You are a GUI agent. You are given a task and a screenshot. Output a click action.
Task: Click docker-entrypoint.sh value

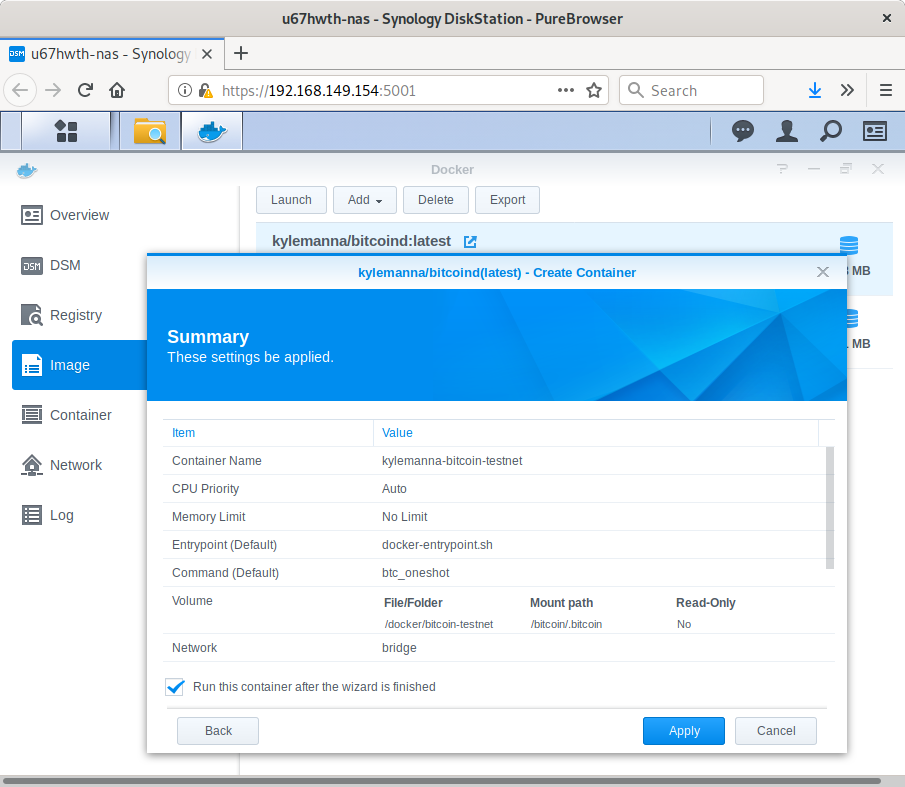[437, 545]
